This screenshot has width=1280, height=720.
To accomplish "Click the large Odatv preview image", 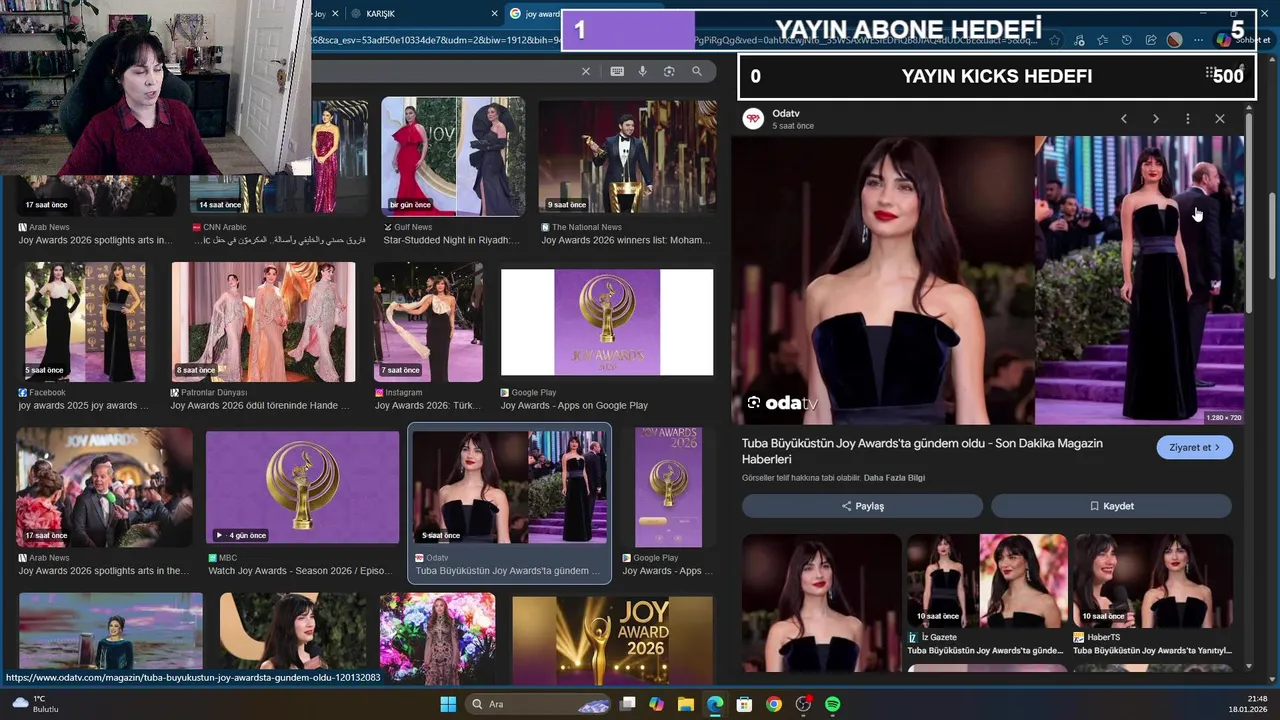I will click(988, 280).
